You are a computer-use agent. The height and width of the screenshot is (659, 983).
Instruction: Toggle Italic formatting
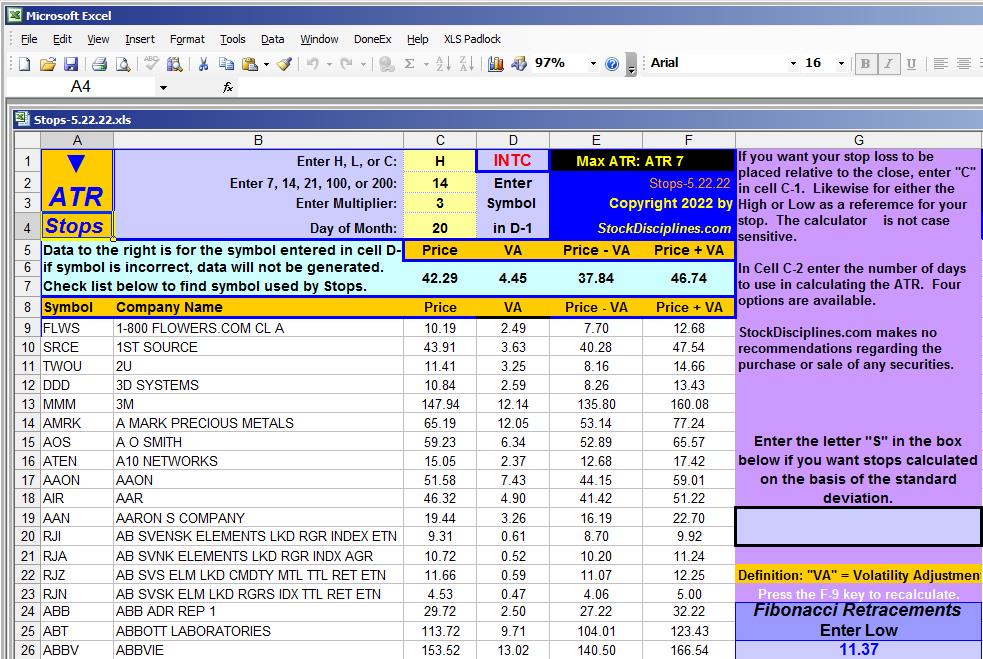click(888, 63)
